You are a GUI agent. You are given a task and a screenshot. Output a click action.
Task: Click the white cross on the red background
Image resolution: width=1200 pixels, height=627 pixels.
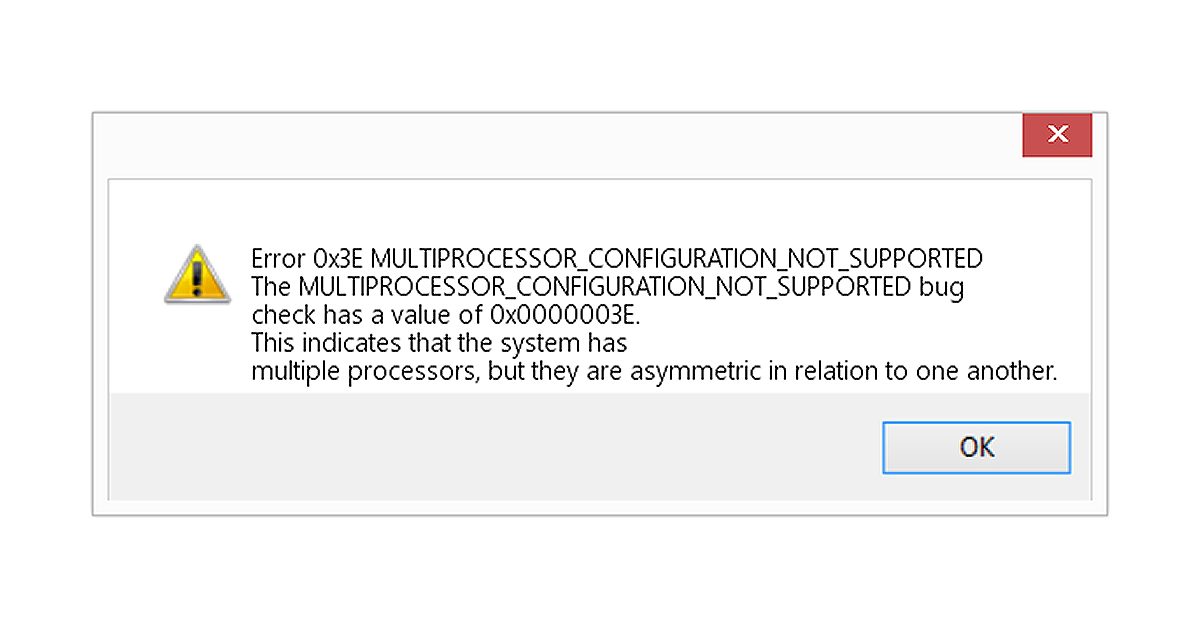pyautogui.click(x=1057, y=134)
